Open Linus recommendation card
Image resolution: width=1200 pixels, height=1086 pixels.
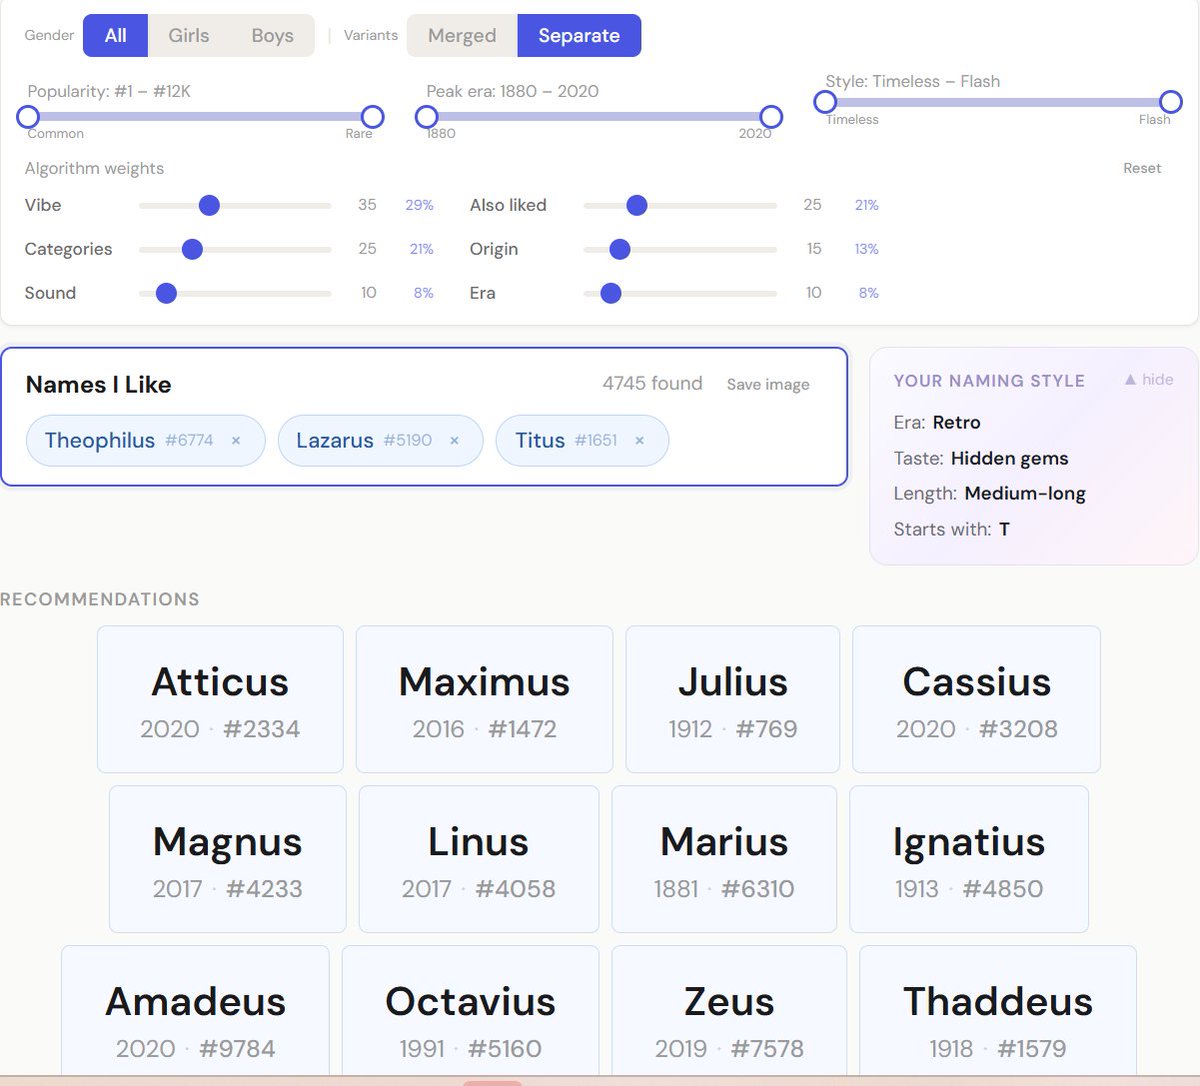click(x=479, y=859)
